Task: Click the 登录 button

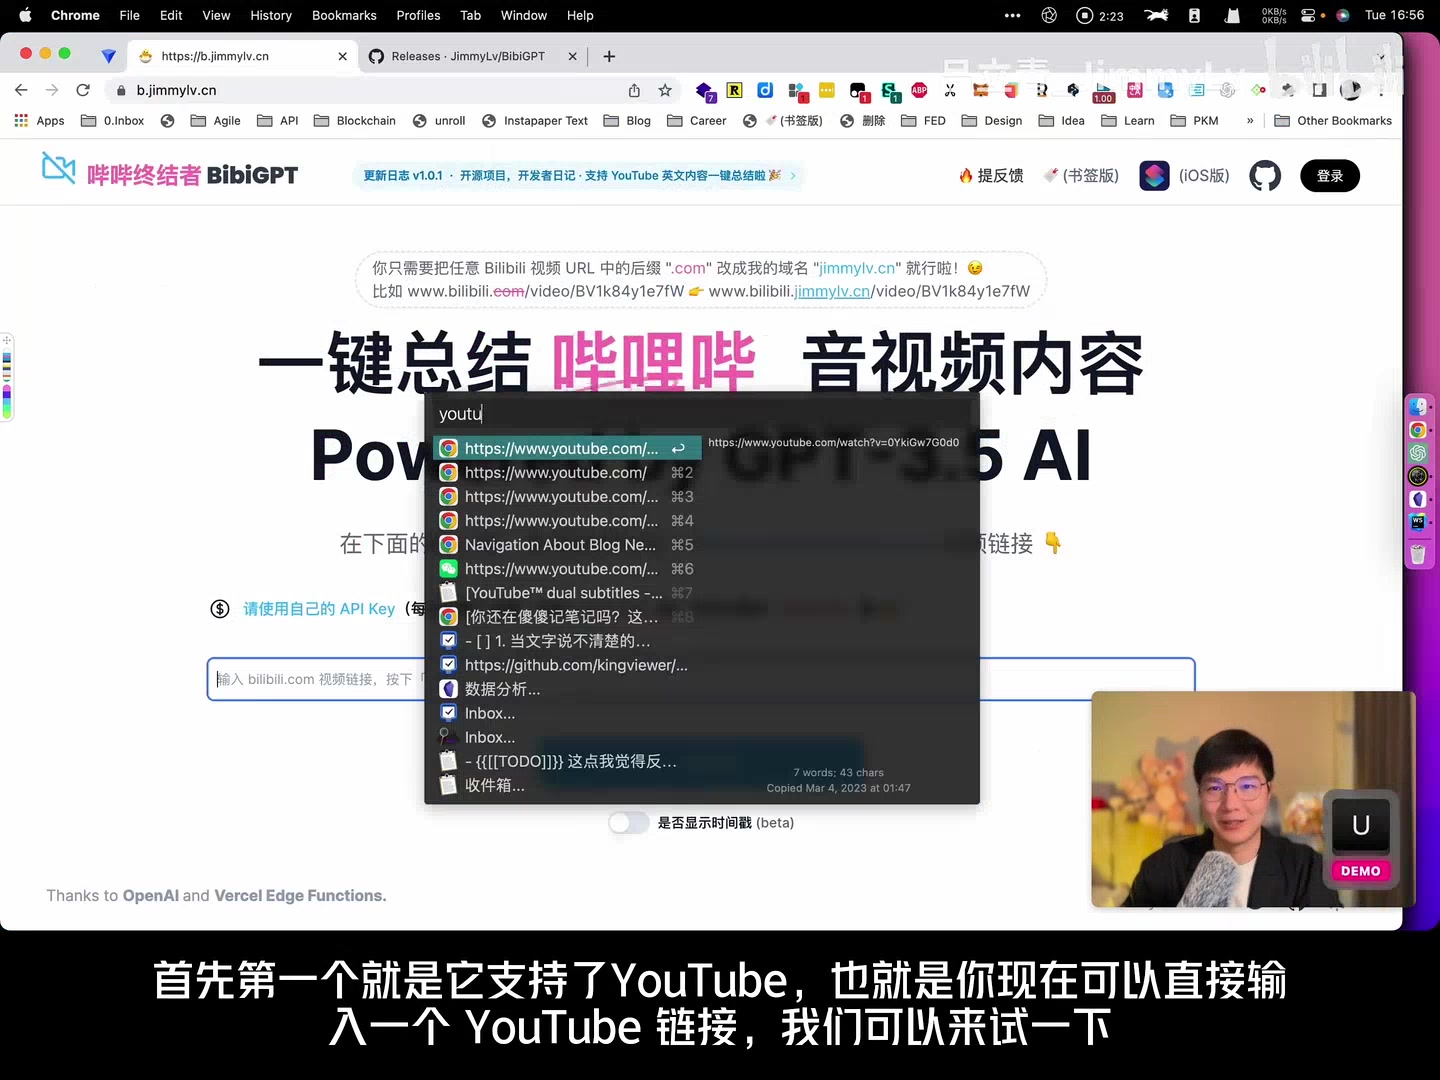Action: pyautogui.click(x=1329, y=175)
